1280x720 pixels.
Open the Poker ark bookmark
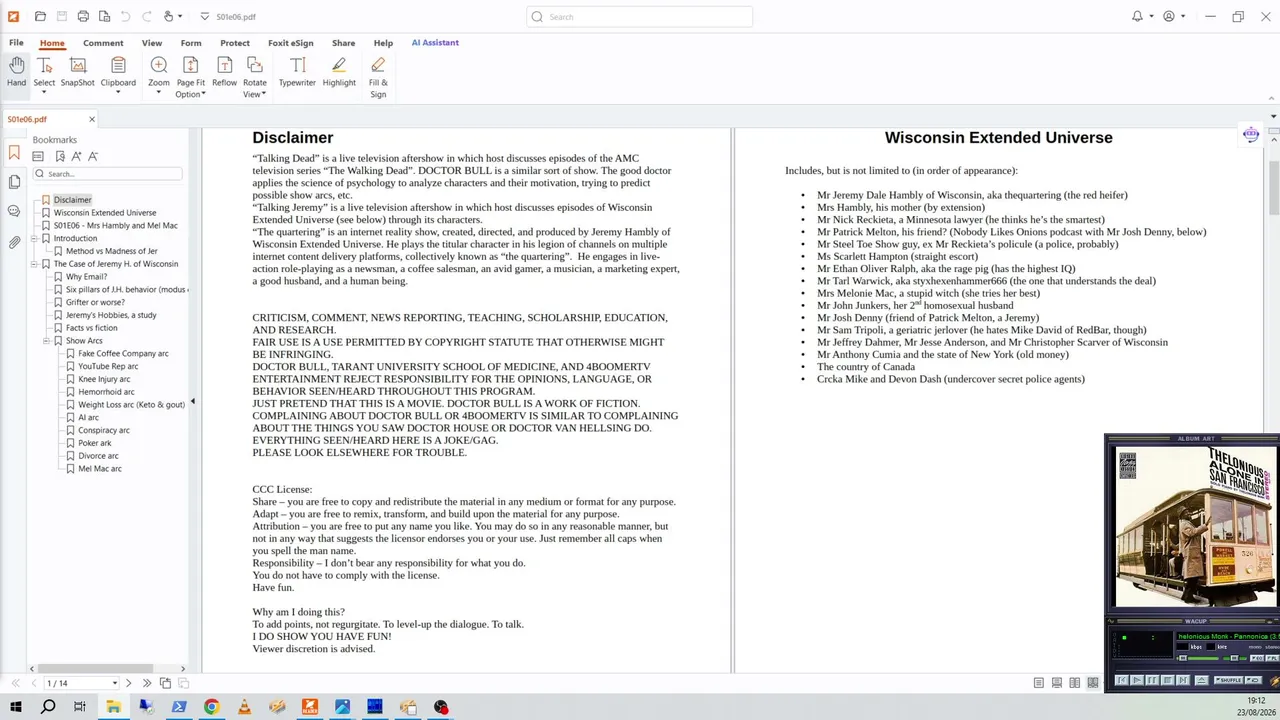[95, 443]
